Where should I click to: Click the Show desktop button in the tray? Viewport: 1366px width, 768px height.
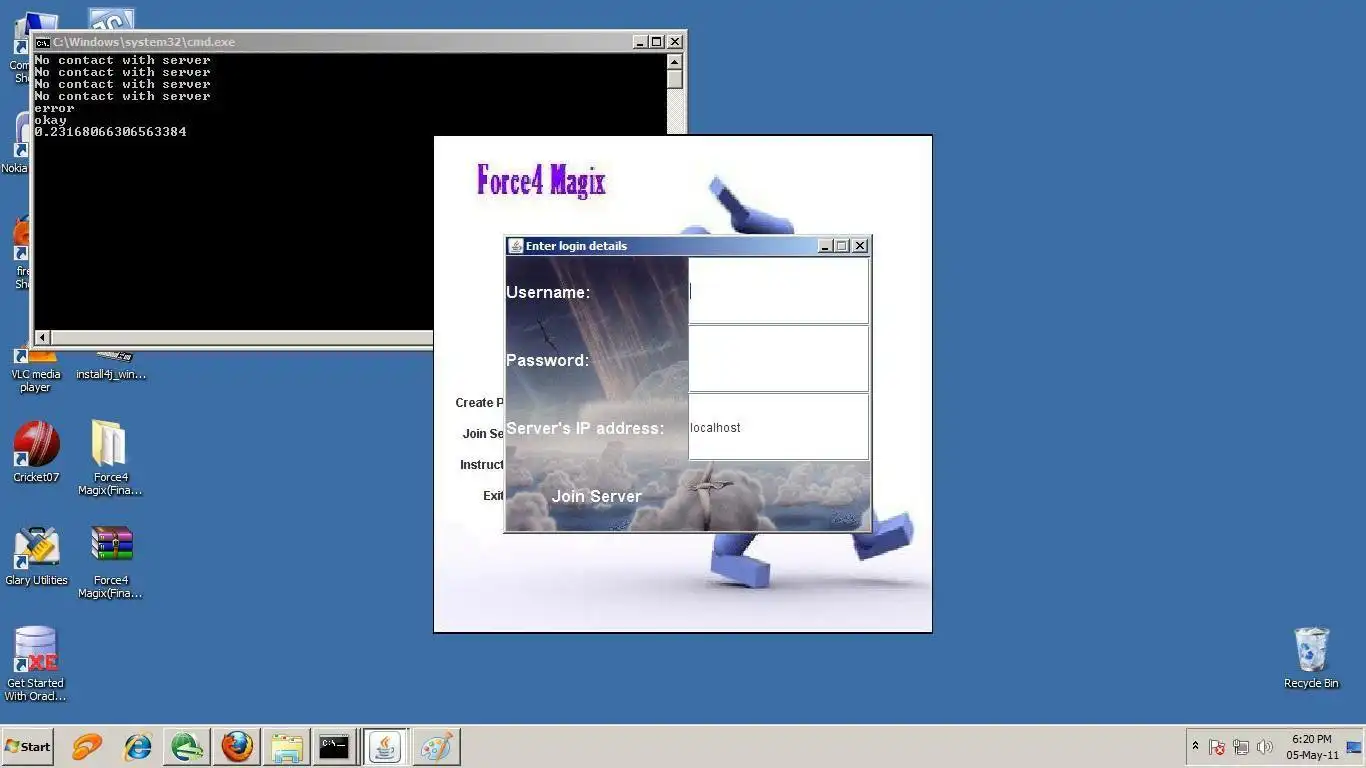1355,746
